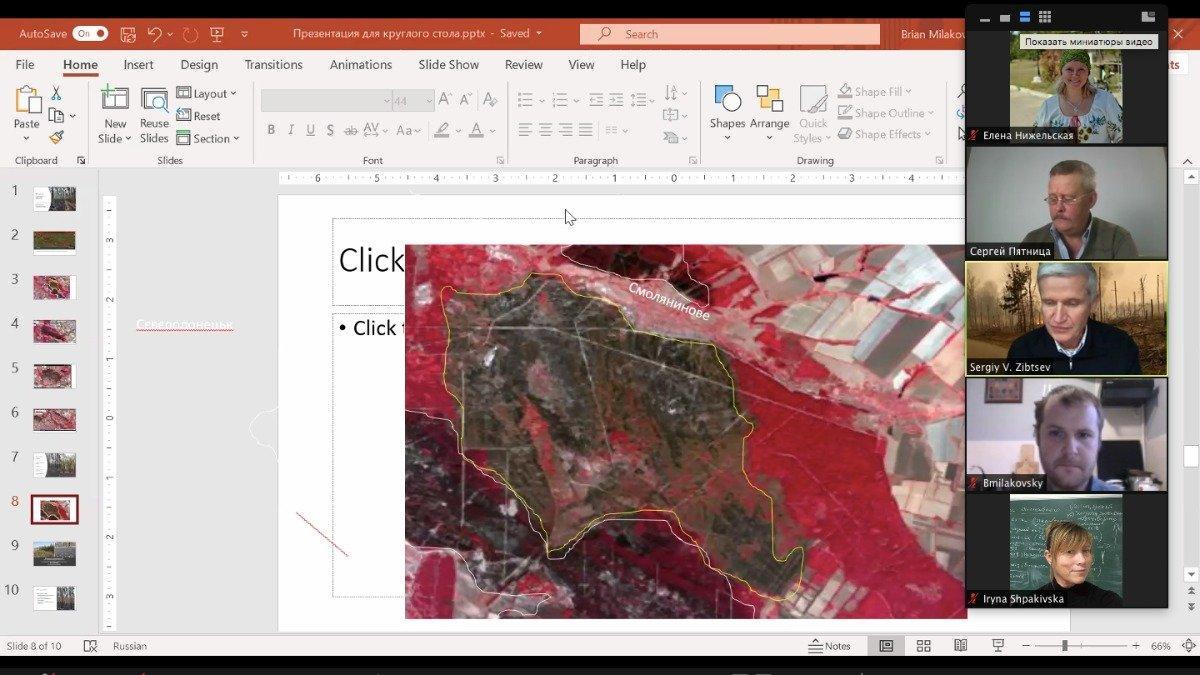Open the Transitions tab
The width and height of the screenshot is (1200, 675).
coord(273,64)
